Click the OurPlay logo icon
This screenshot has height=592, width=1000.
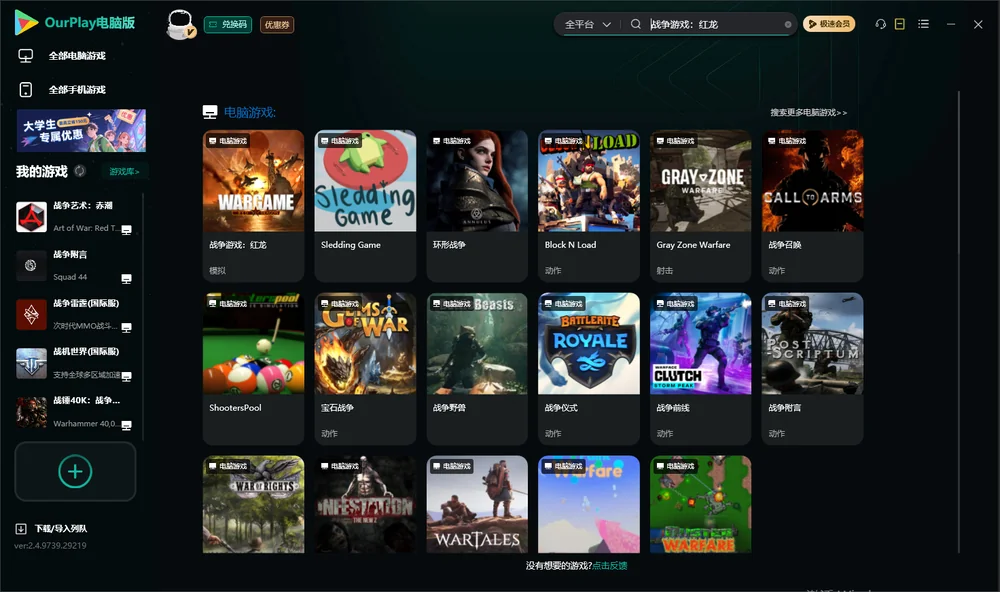pos(26,22)
